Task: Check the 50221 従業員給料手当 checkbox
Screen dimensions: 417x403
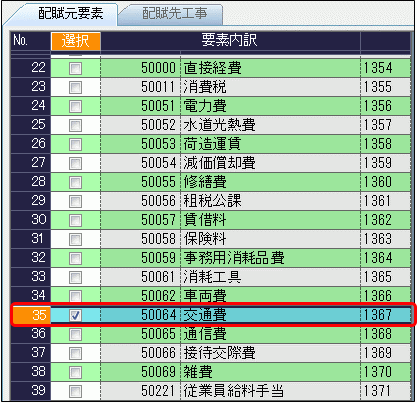Action: click(76, 391)
